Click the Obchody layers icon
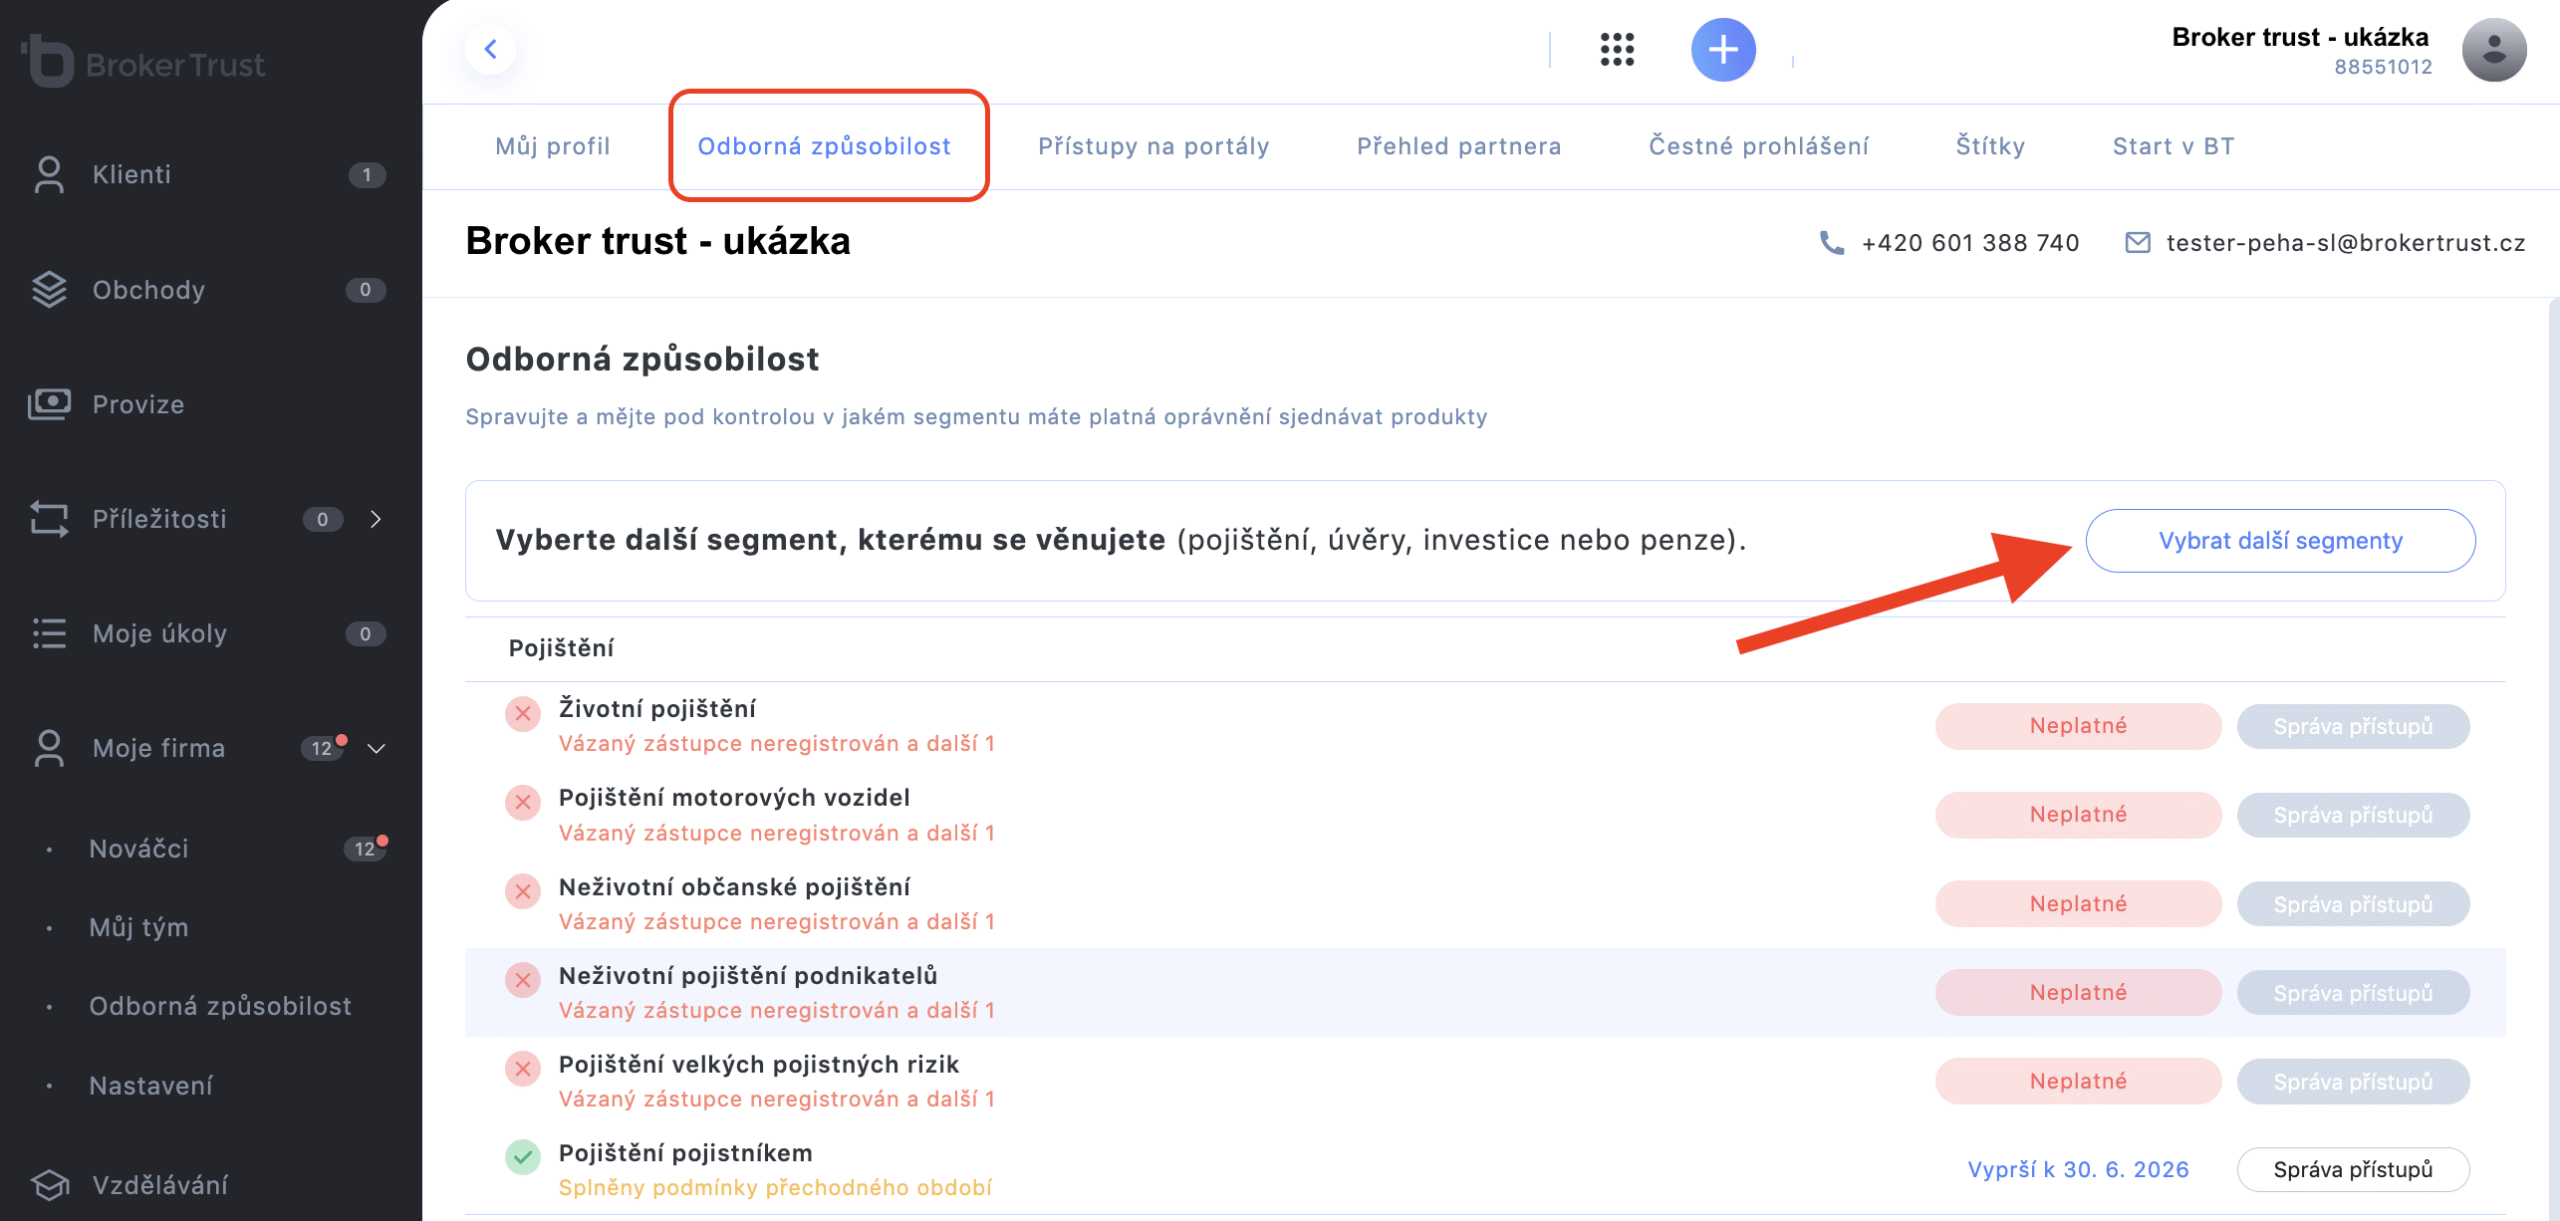2560x1221 pixels. click(x=48, y=290)
